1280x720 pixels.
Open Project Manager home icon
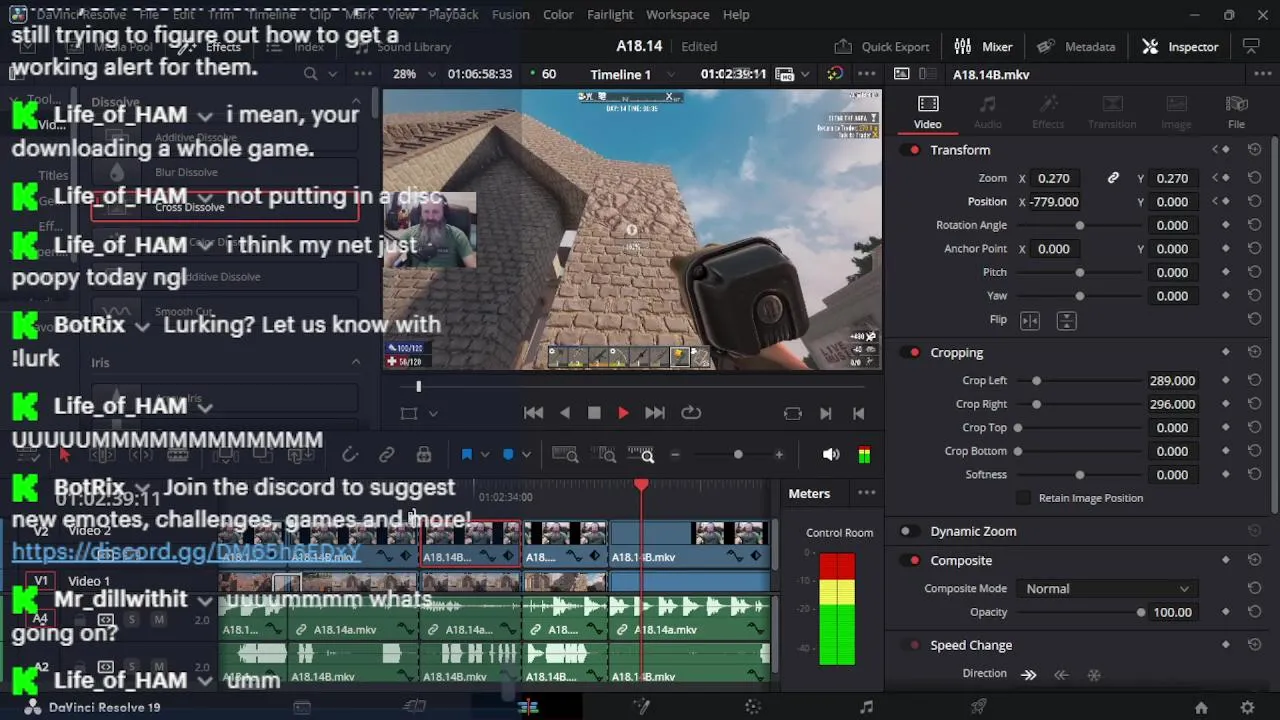point(1201,707)
